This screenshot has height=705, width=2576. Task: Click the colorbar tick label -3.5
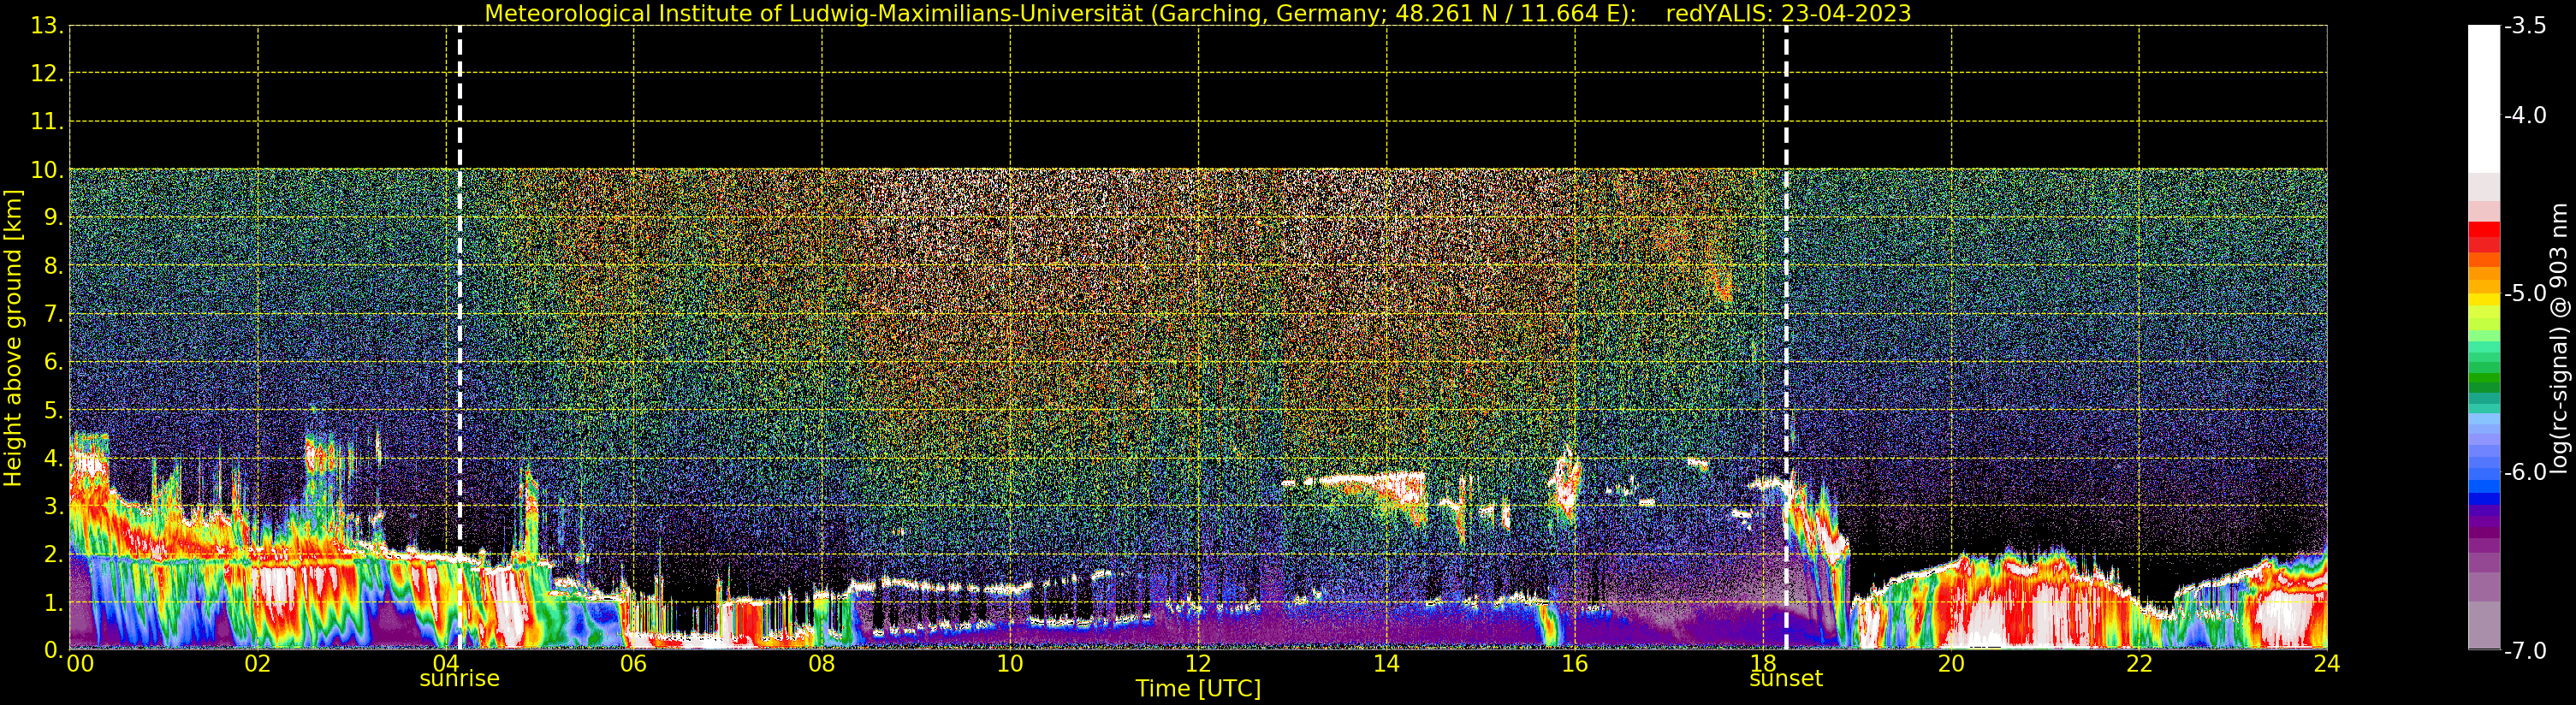[x=2525, y=26]
